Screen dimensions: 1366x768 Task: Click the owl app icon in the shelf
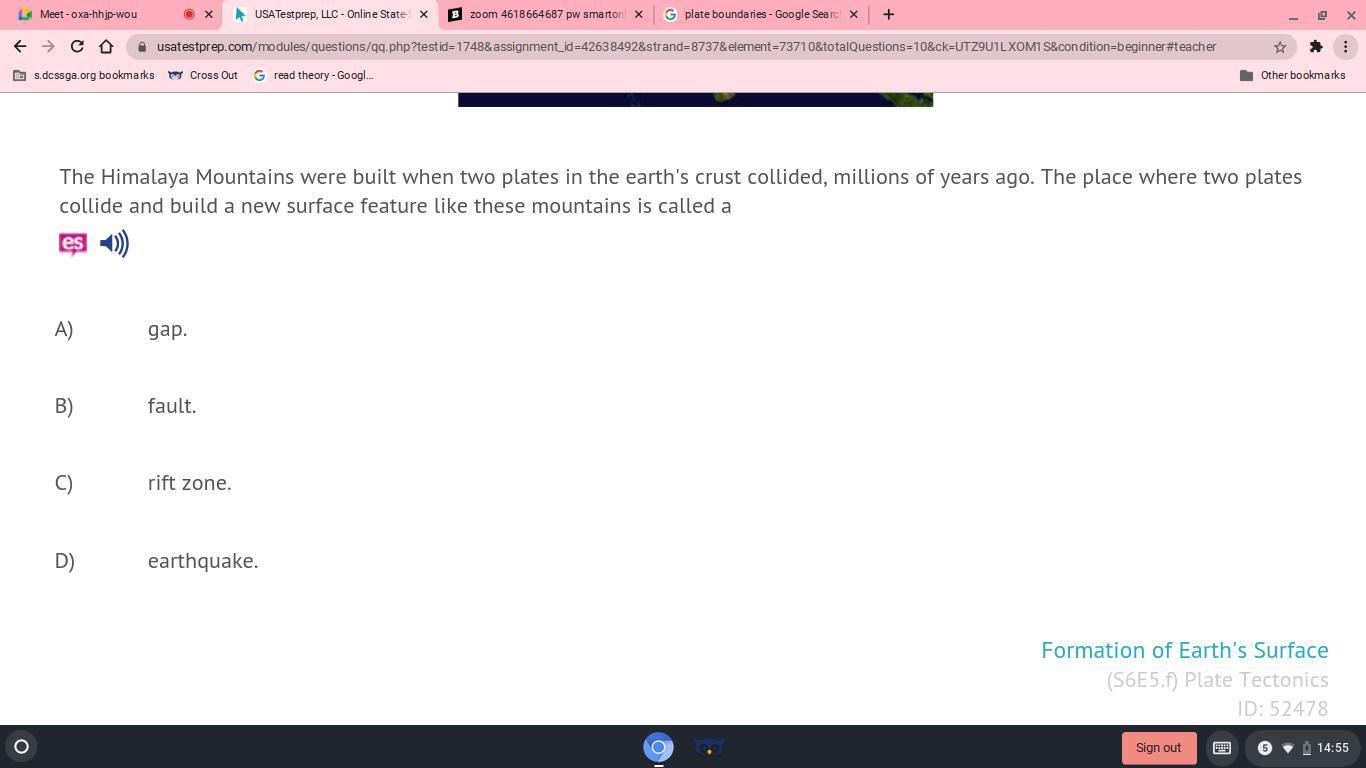(x=709, y=747)
